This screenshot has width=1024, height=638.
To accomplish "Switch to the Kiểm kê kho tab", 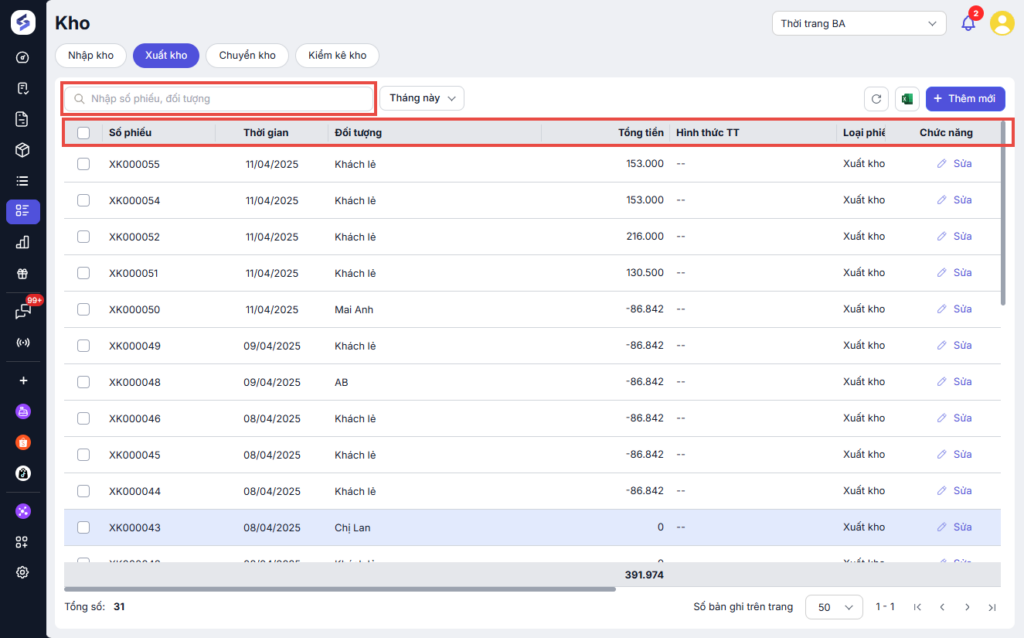I will 337,55.
